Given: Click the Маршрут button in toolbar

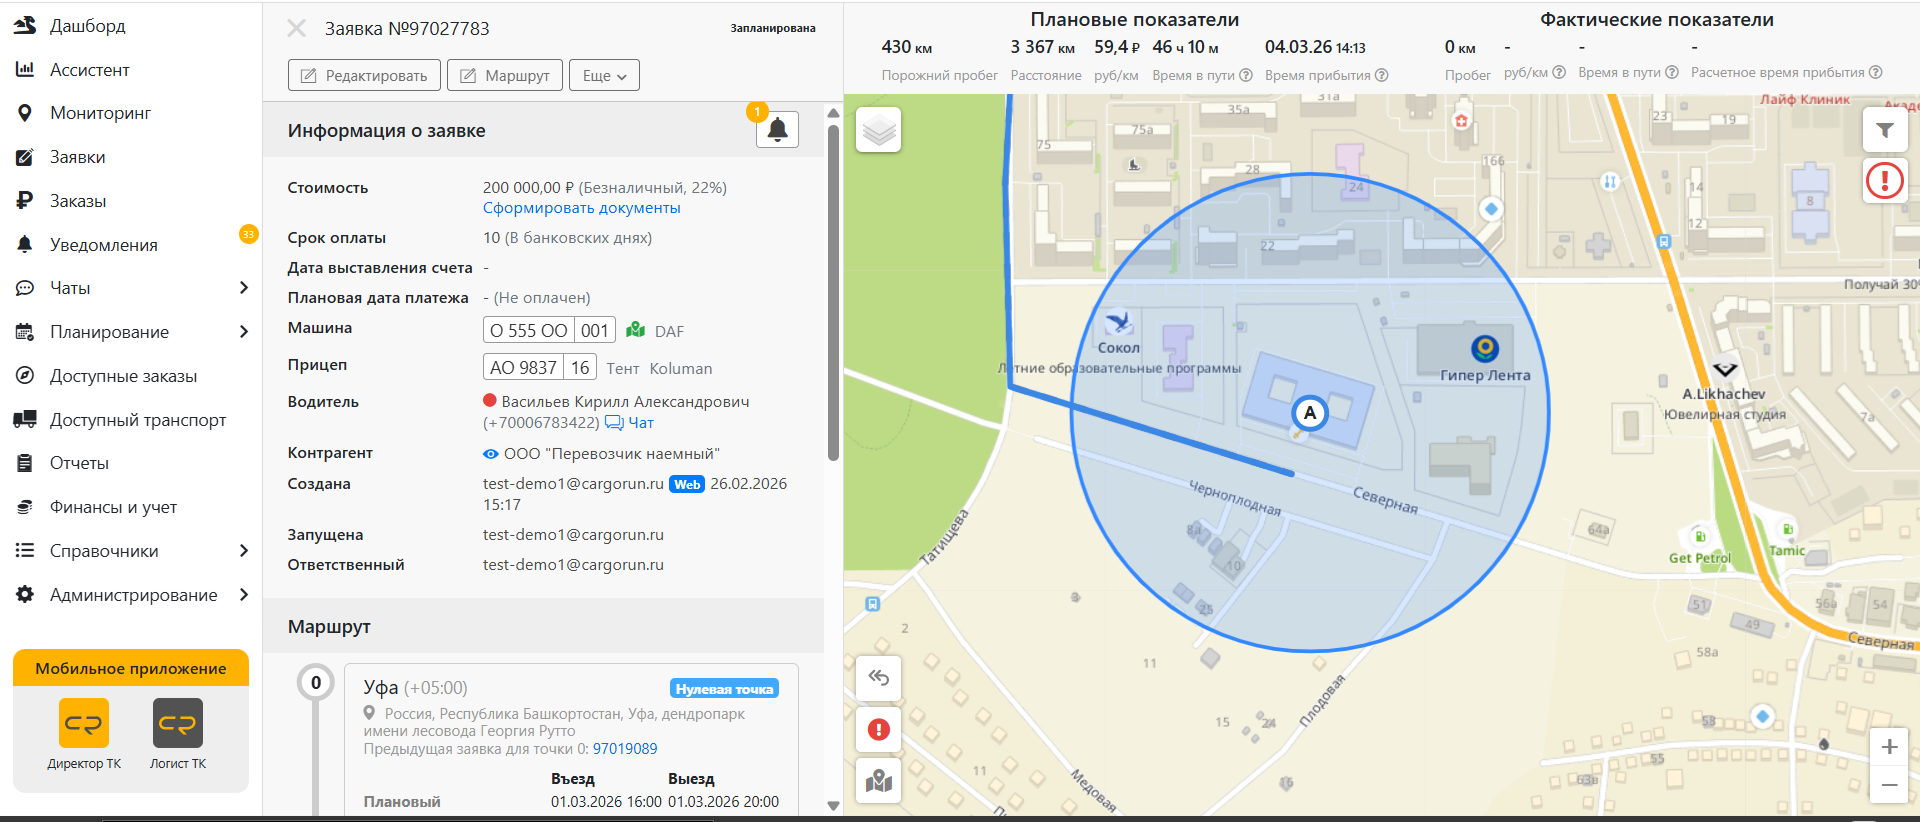Looking at the screenshot, I should click(x=505, y=75).
